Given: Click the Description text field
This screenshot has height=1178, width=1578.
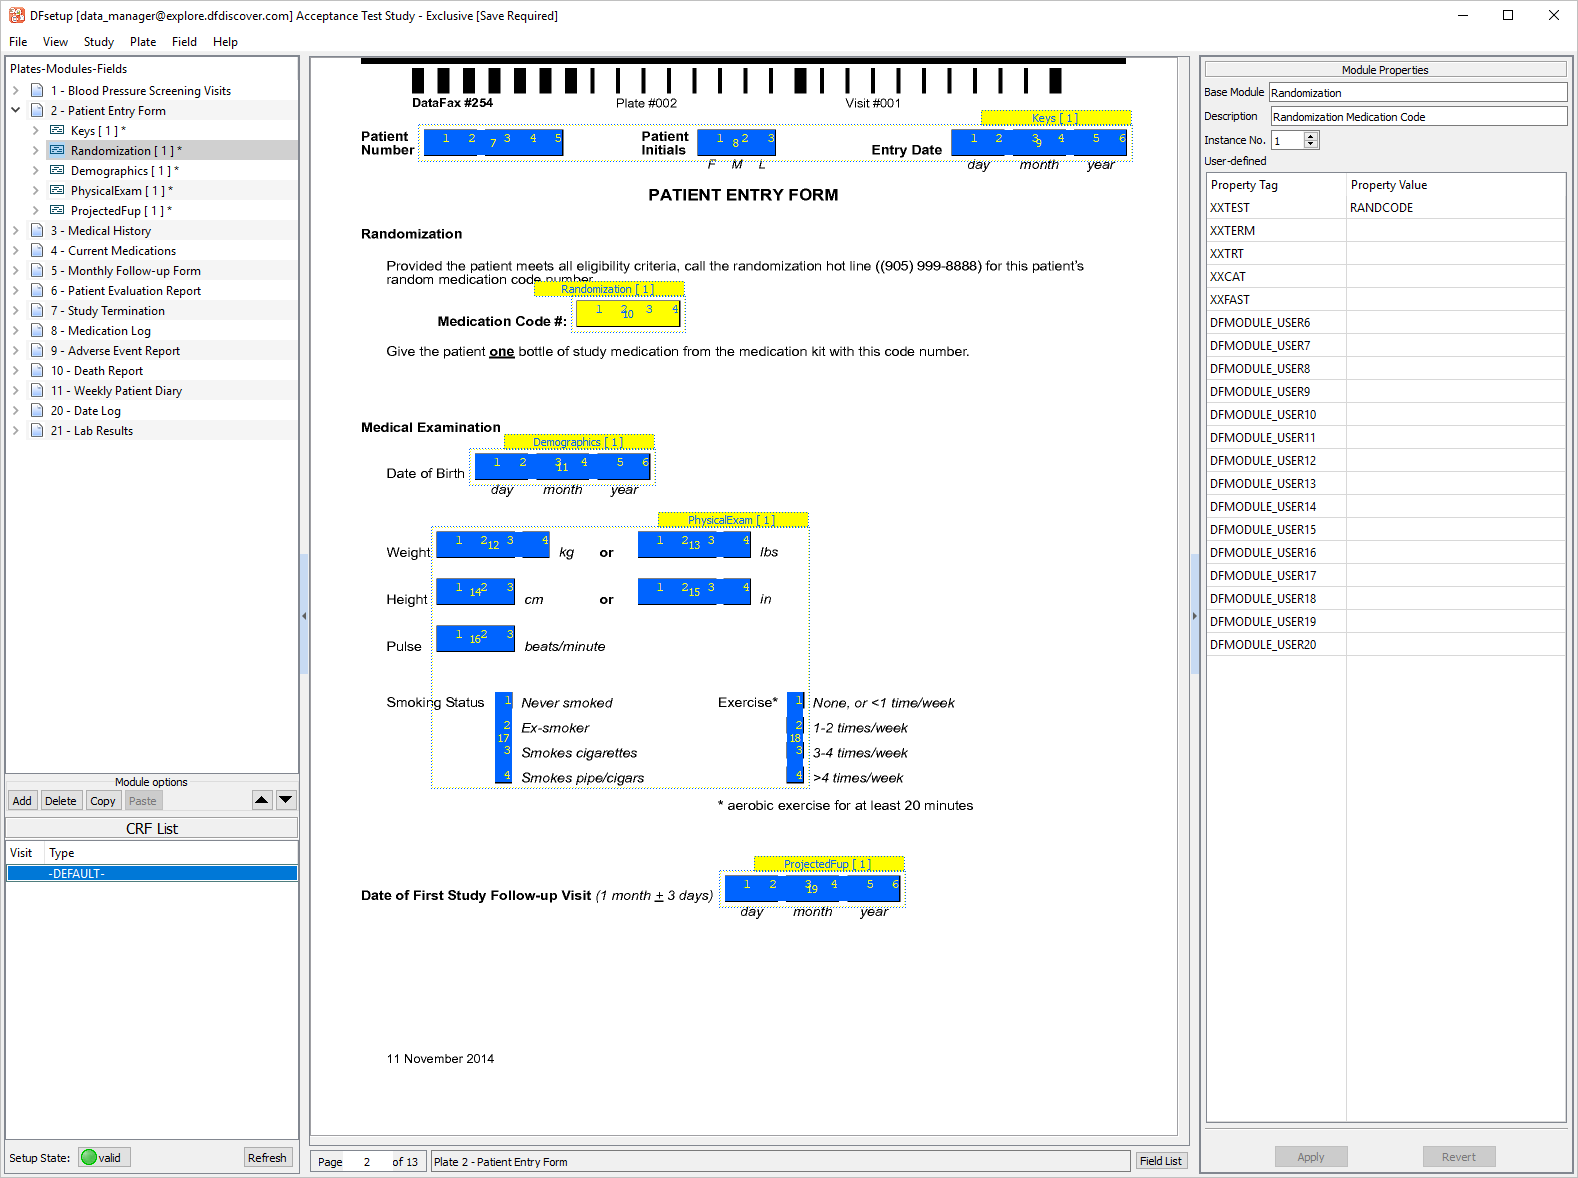Looking at the screenshot, I should pyautogui.click(x=1418, y=117).
